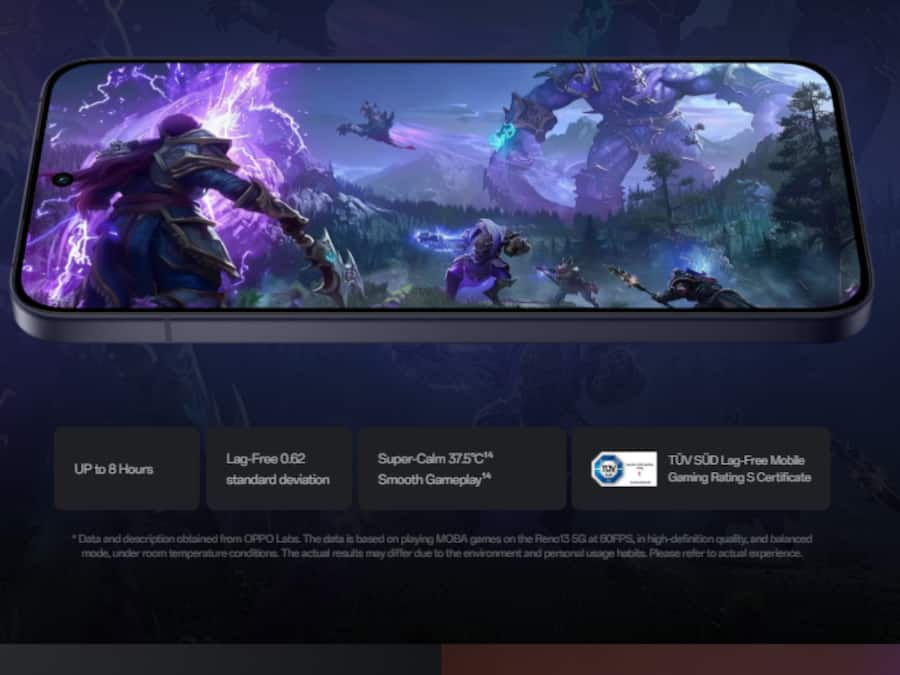Image resolution: width=900 pixels, height=675 pixels.
Task: Select the "UP to 8 Hours" card
Action: (127, 469)
